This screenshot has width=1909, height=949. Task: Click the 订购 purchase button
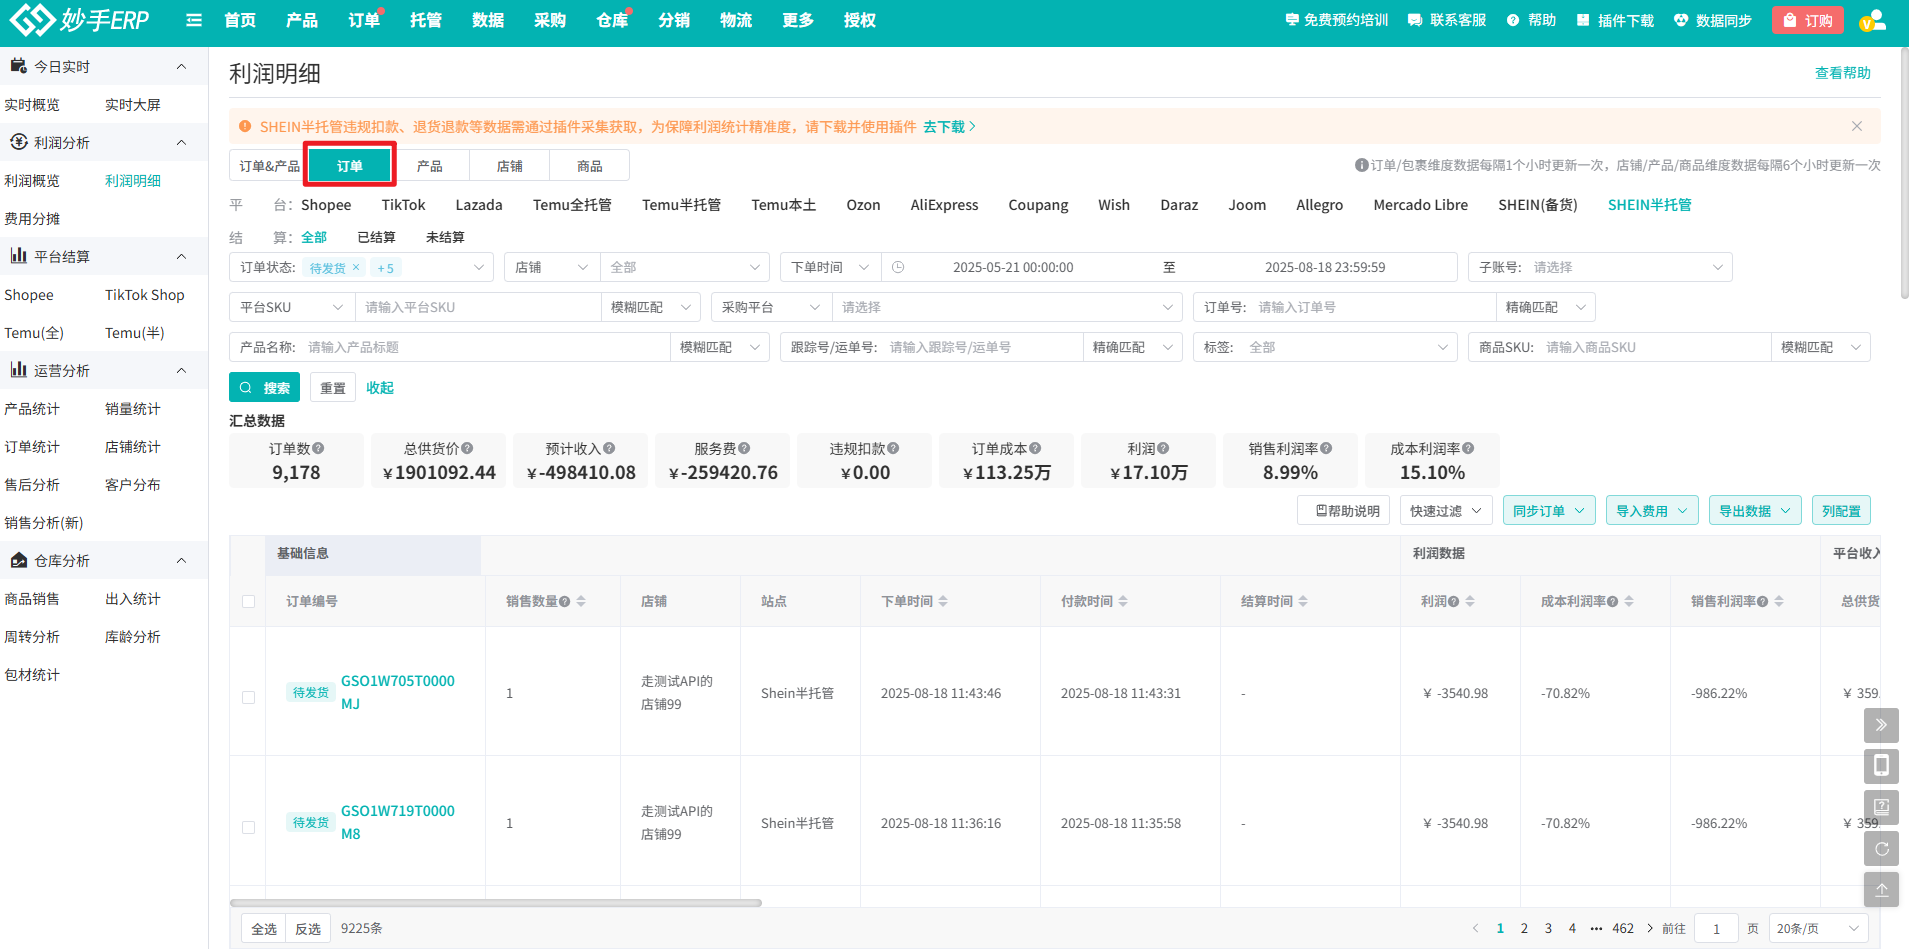click(1807, 20)
